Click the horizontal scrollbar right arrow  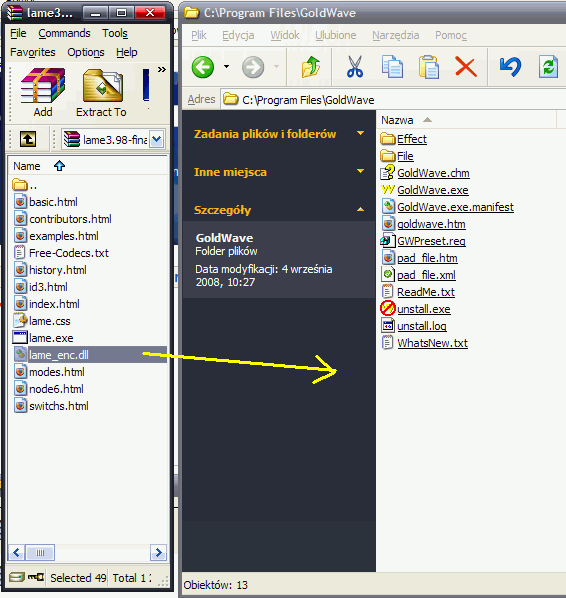[158, 553]
